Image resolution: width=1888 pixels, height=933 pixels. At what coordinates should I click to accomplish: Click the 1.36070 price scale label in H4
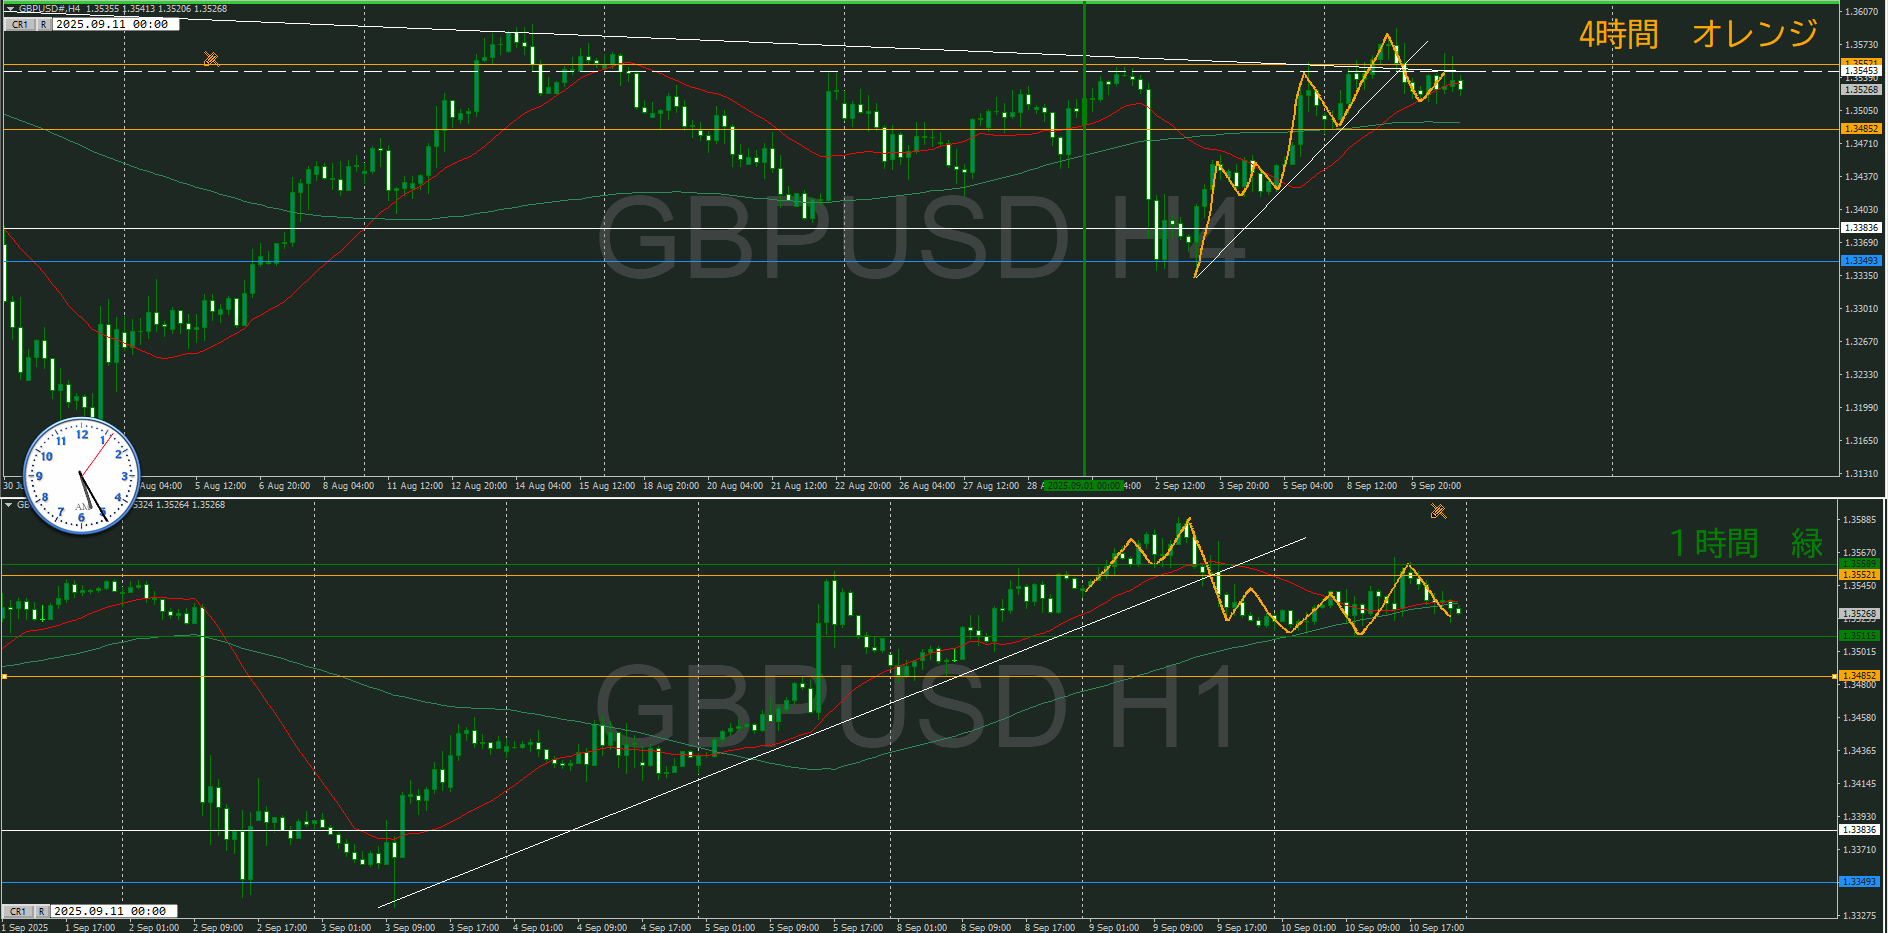coord(1861,12)
